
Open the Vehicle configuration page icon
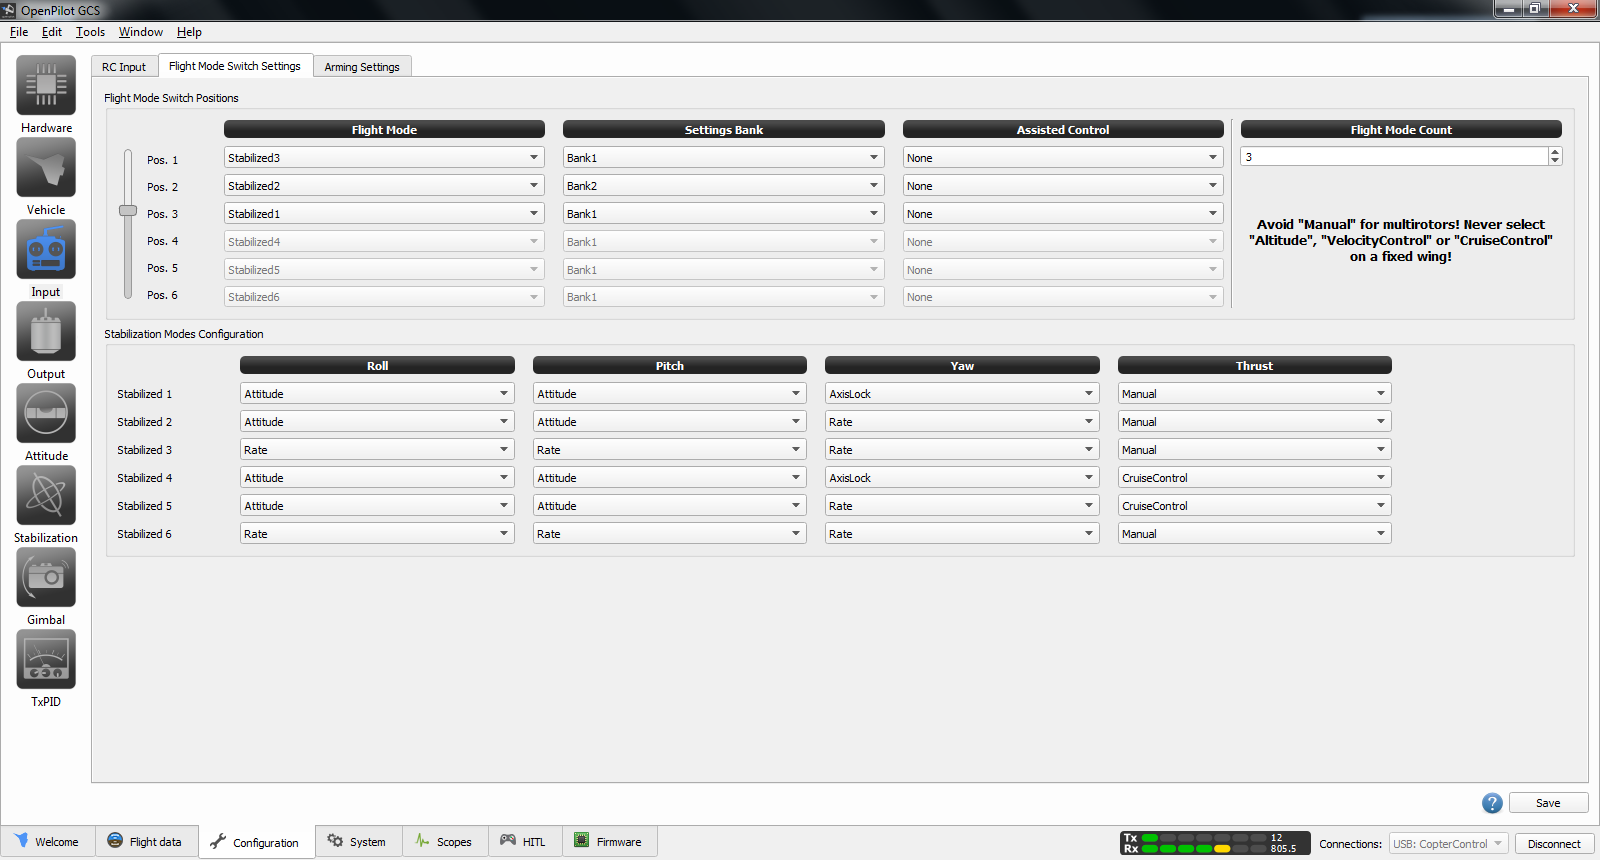coord(46,168)
